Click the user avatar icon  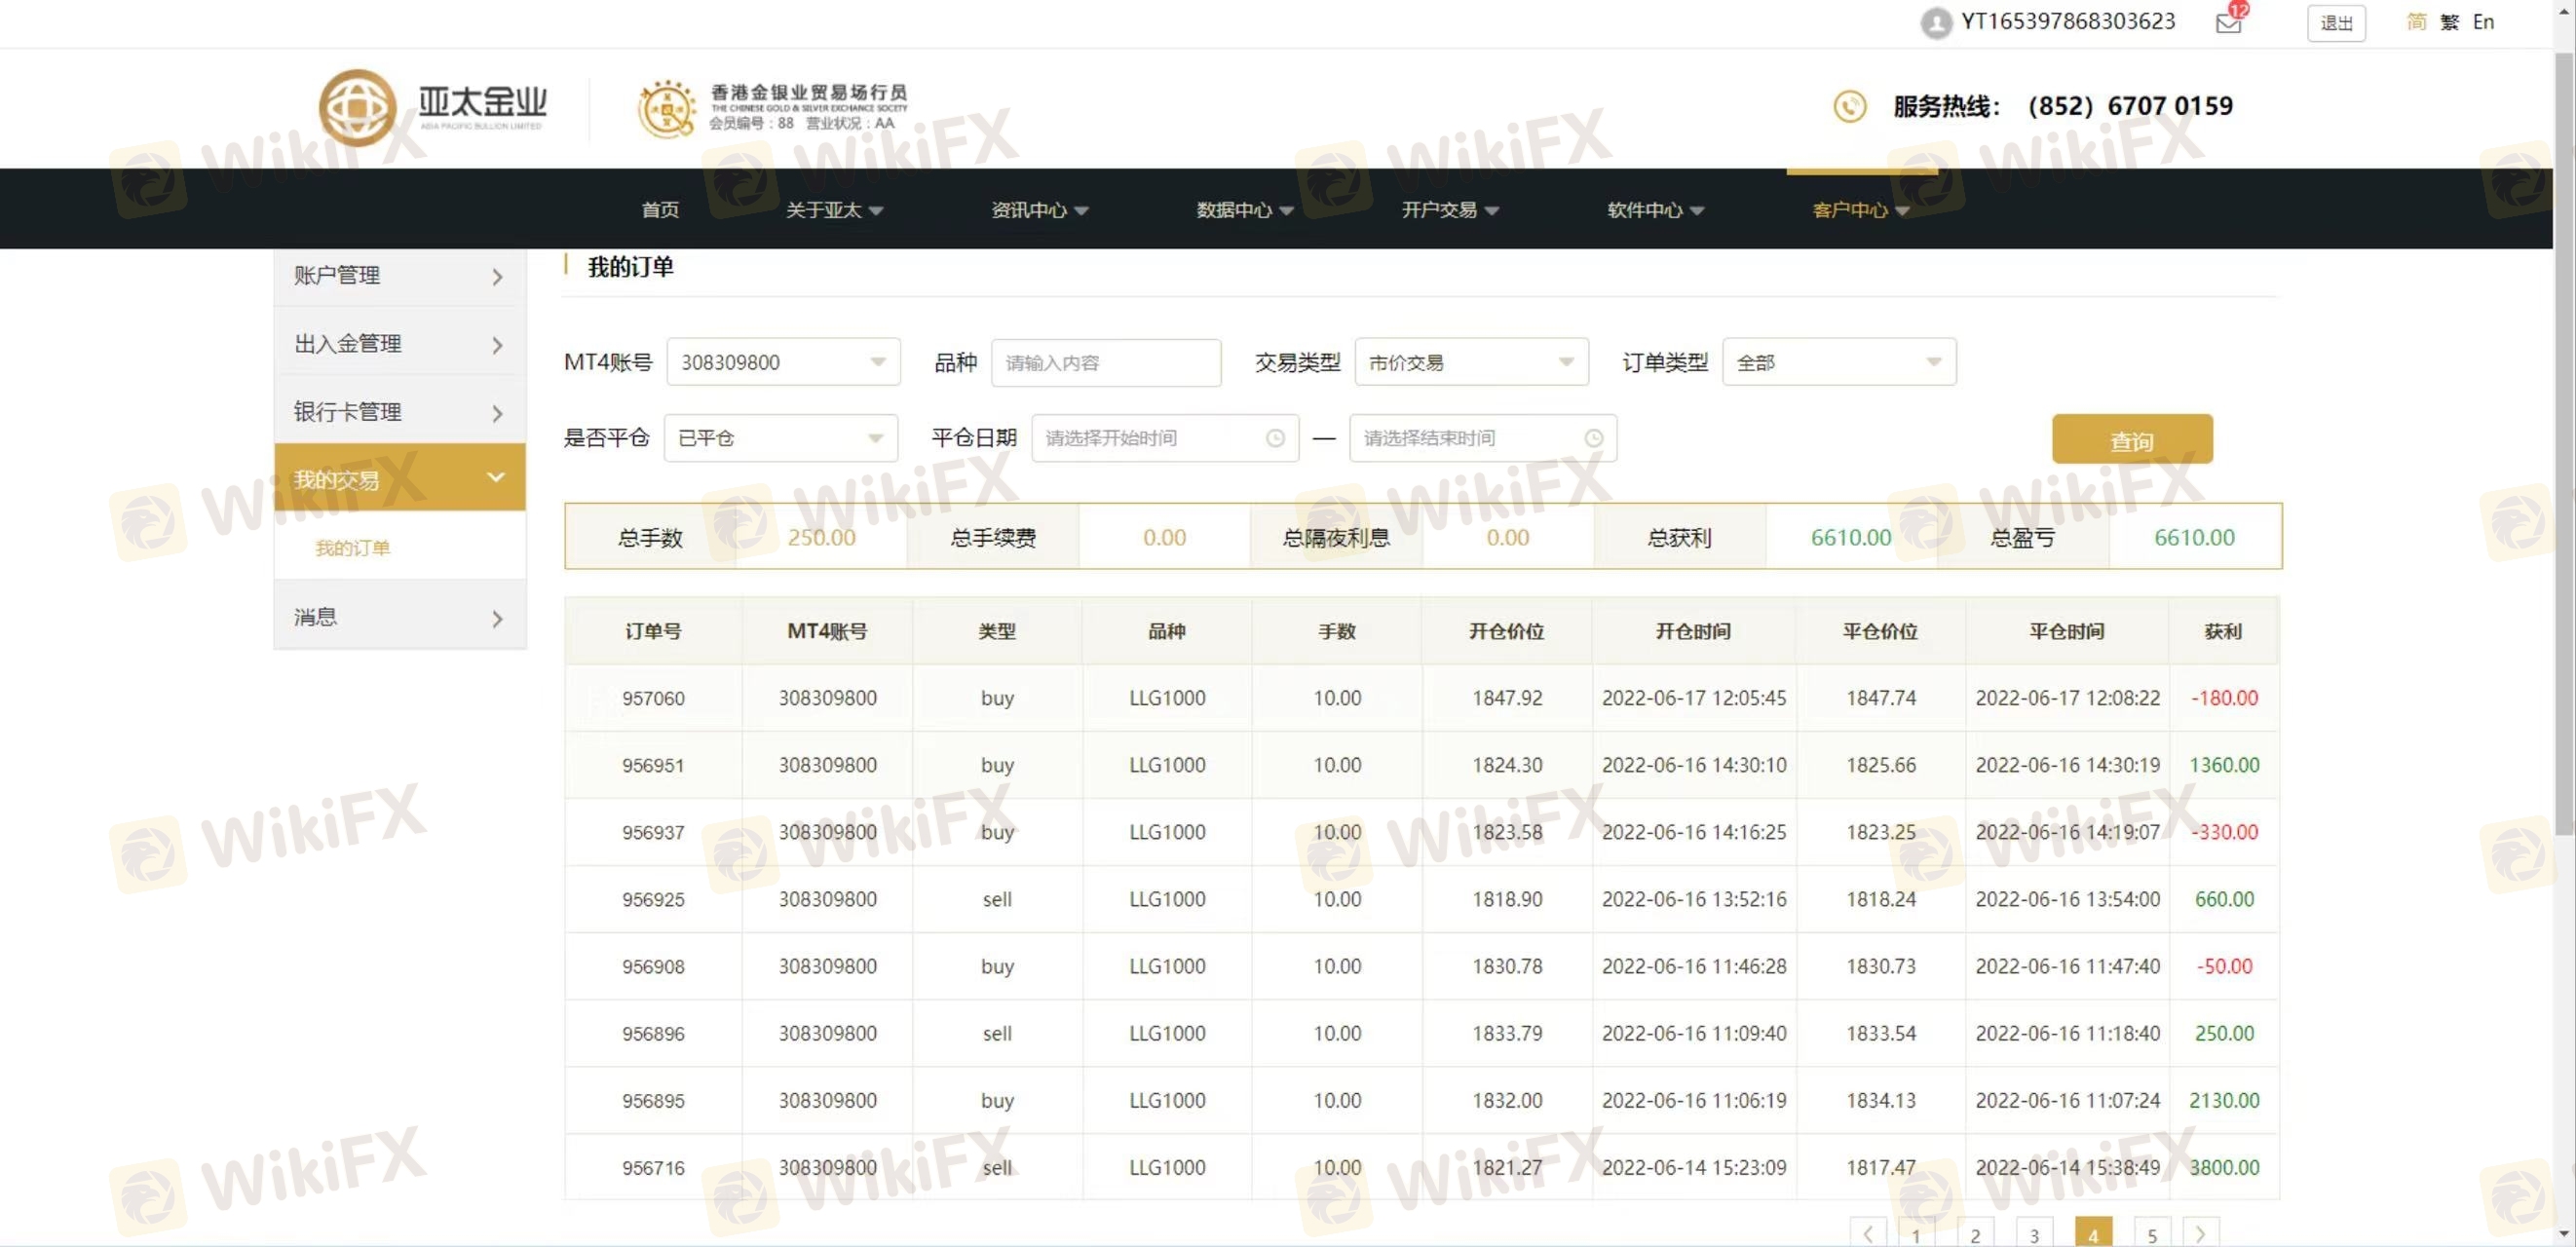point(1936,23)
